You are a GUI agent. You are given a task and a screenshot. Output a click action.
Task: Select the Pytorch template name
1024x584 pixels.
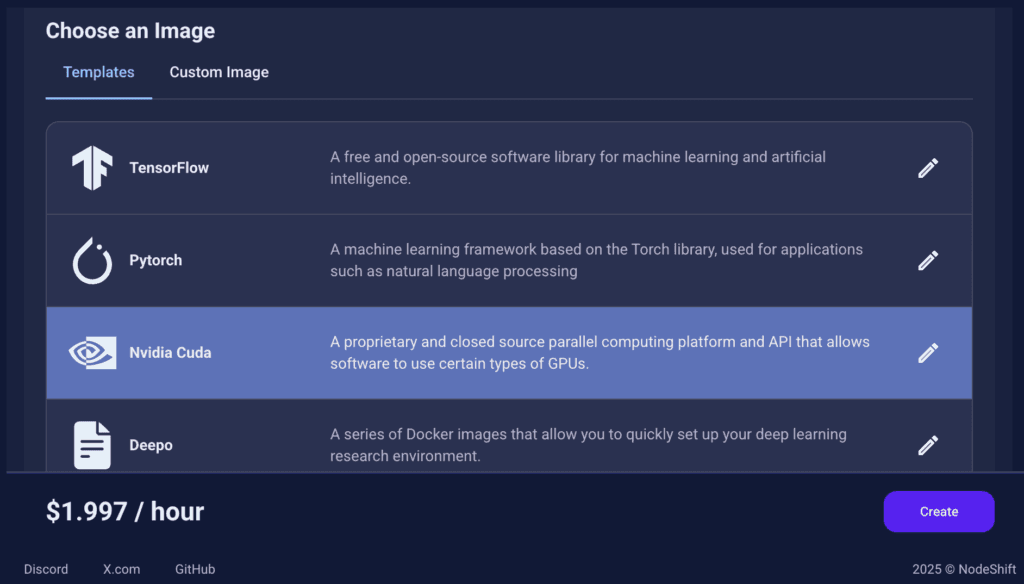click(x=155, y=261)
